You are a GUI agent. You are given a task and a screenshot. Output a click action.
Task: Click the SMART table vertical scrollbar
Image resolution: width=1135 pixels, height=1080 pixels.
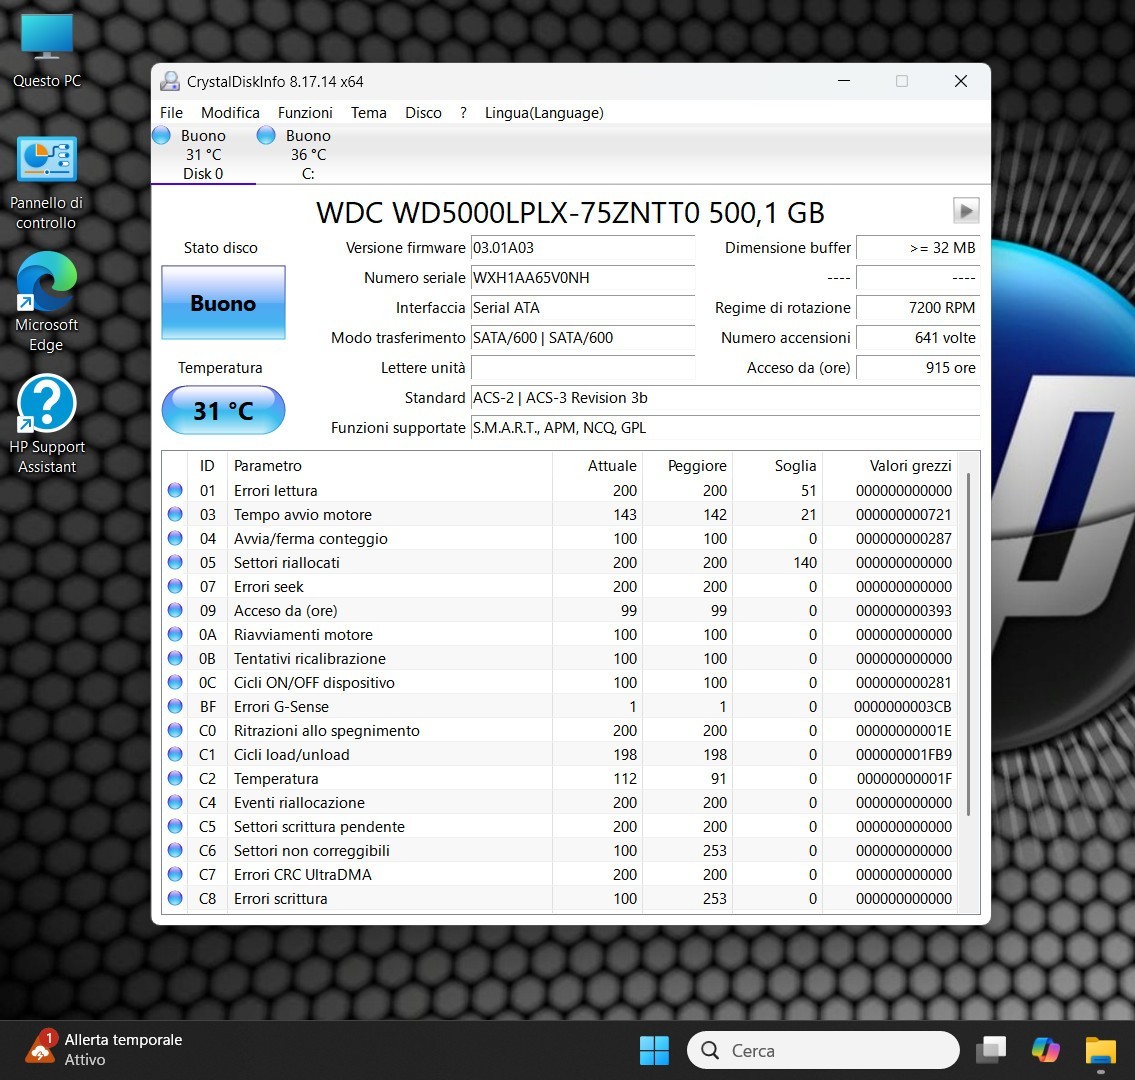(x=969, y=644)
